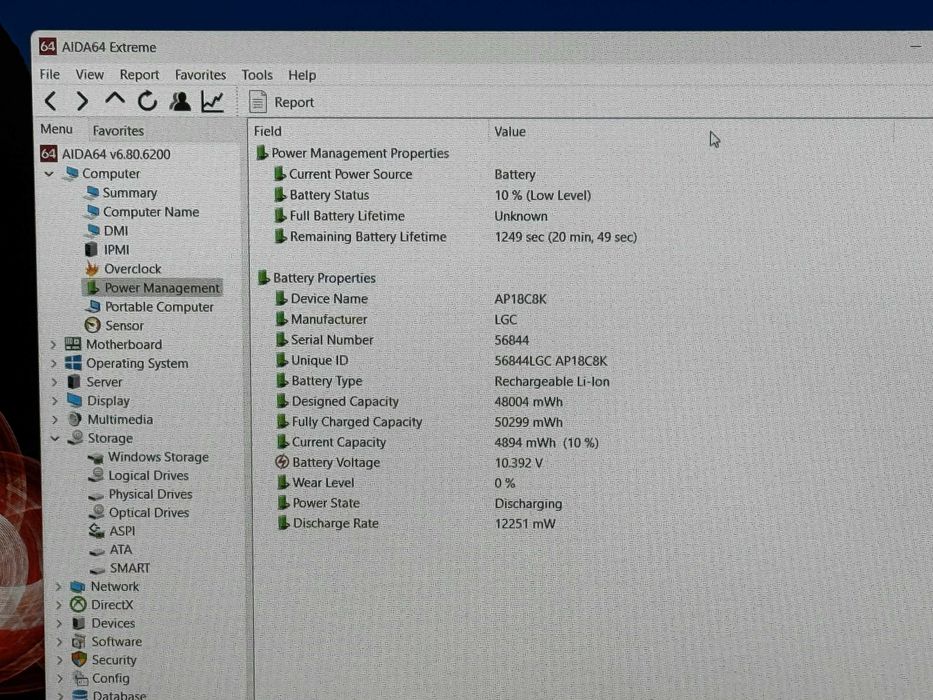Expand the Motherboard tree node

tap(53, 345)
